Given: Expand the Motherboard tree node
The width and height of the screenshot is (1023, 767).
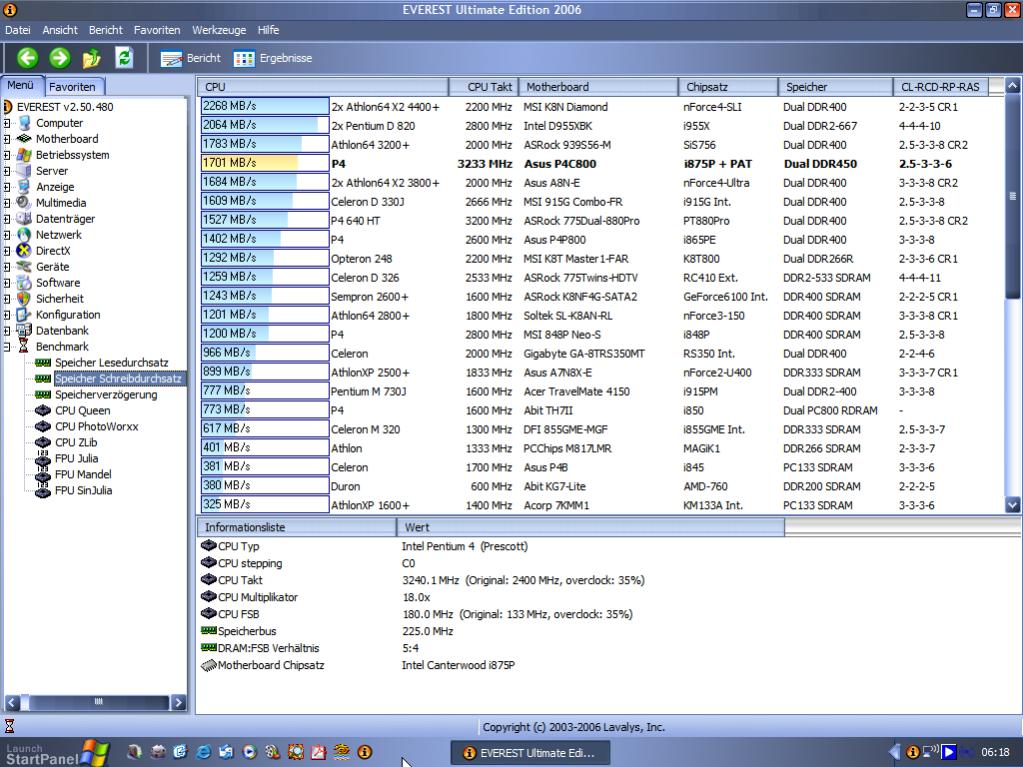Looking at the screenshot, I should coord(8,139).
